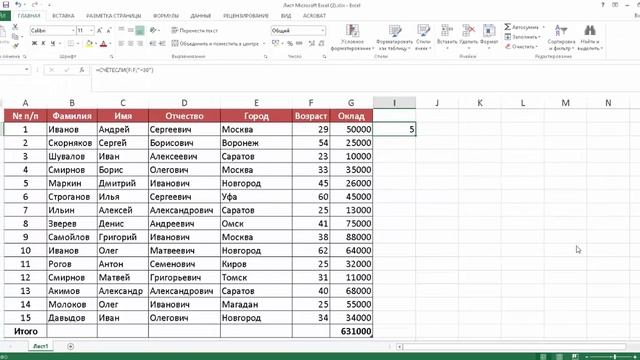
Task: Increase decimal places
Action: 312,43
